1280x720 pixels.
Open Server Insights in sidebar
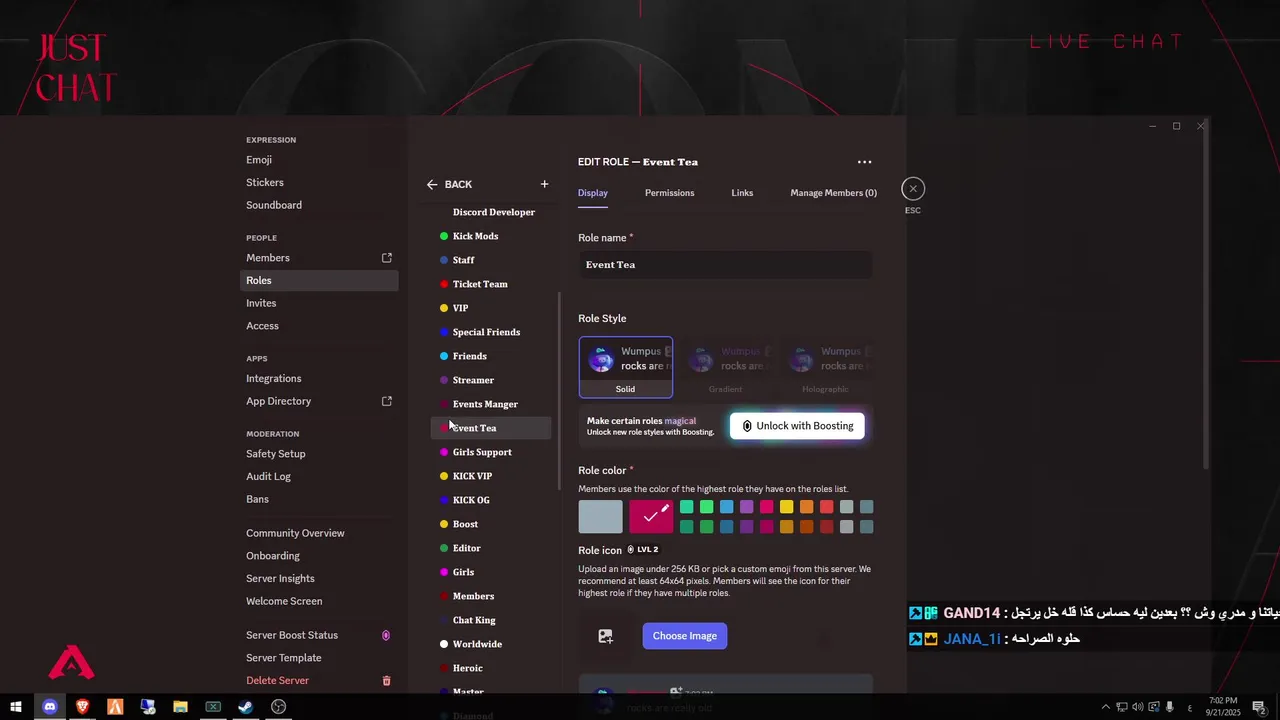(319, 579)
